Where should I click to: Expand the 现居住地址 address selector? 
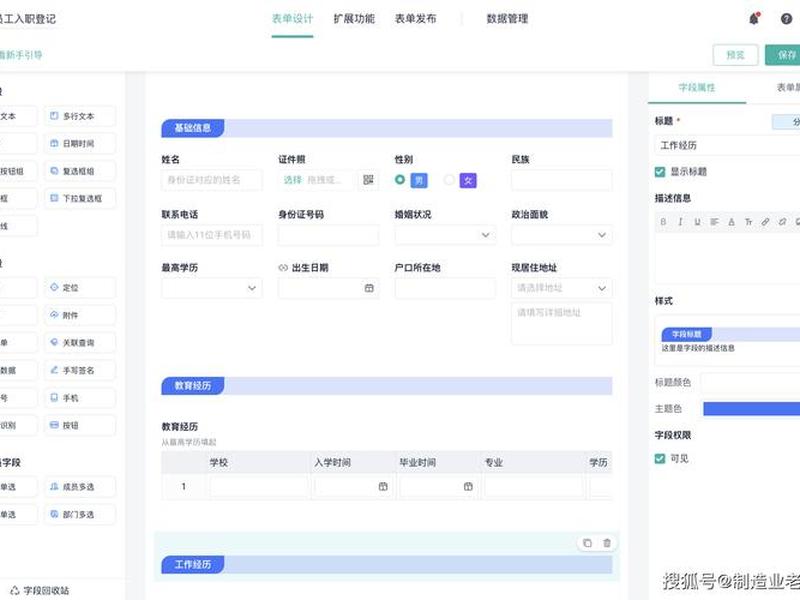(562, 288)
